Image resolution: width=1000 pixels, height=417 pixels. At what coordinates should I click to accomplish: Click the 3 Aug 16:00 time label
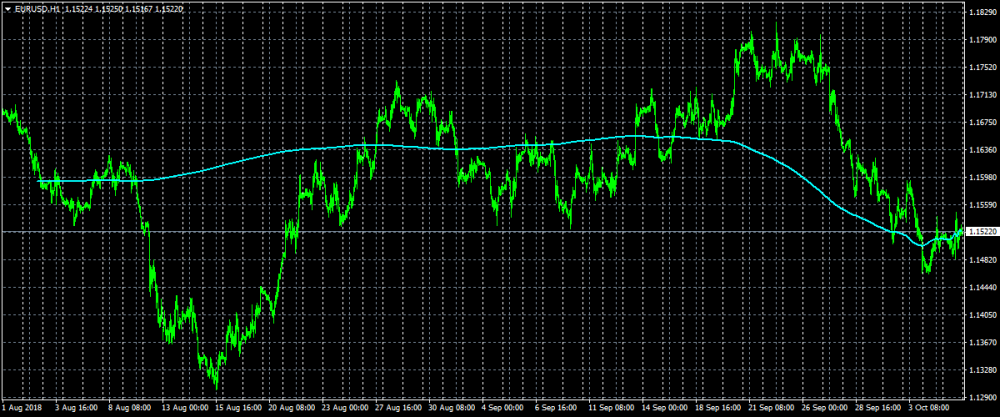click(x=76, y=406)
